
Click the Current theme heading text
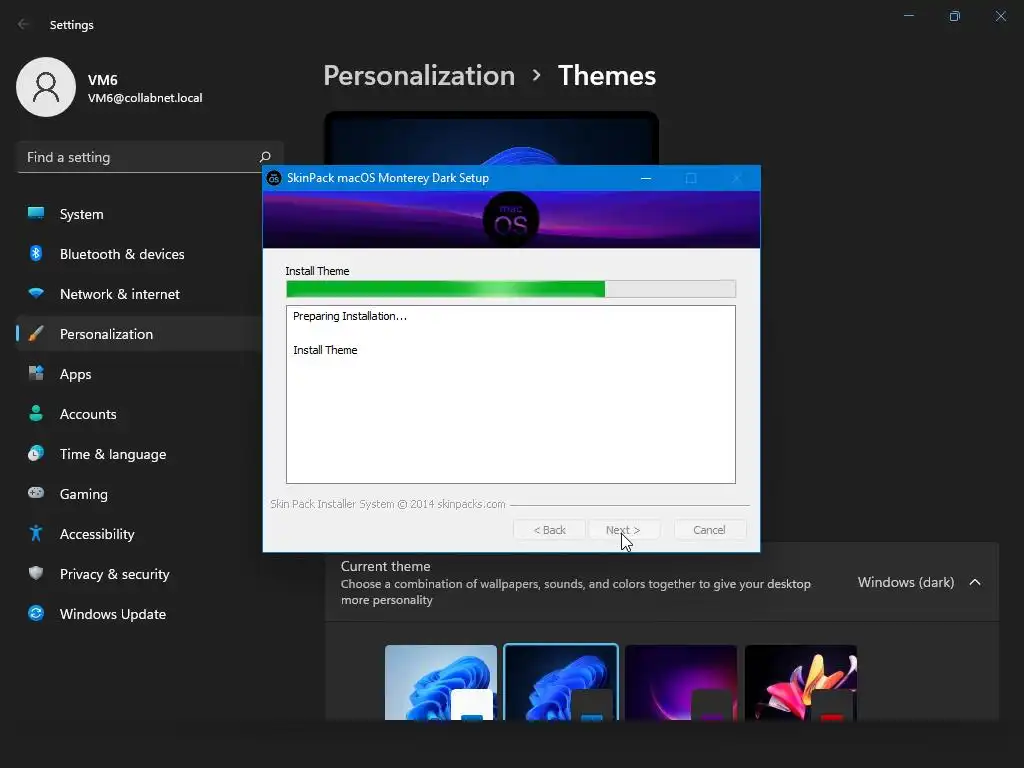(385, 566)
